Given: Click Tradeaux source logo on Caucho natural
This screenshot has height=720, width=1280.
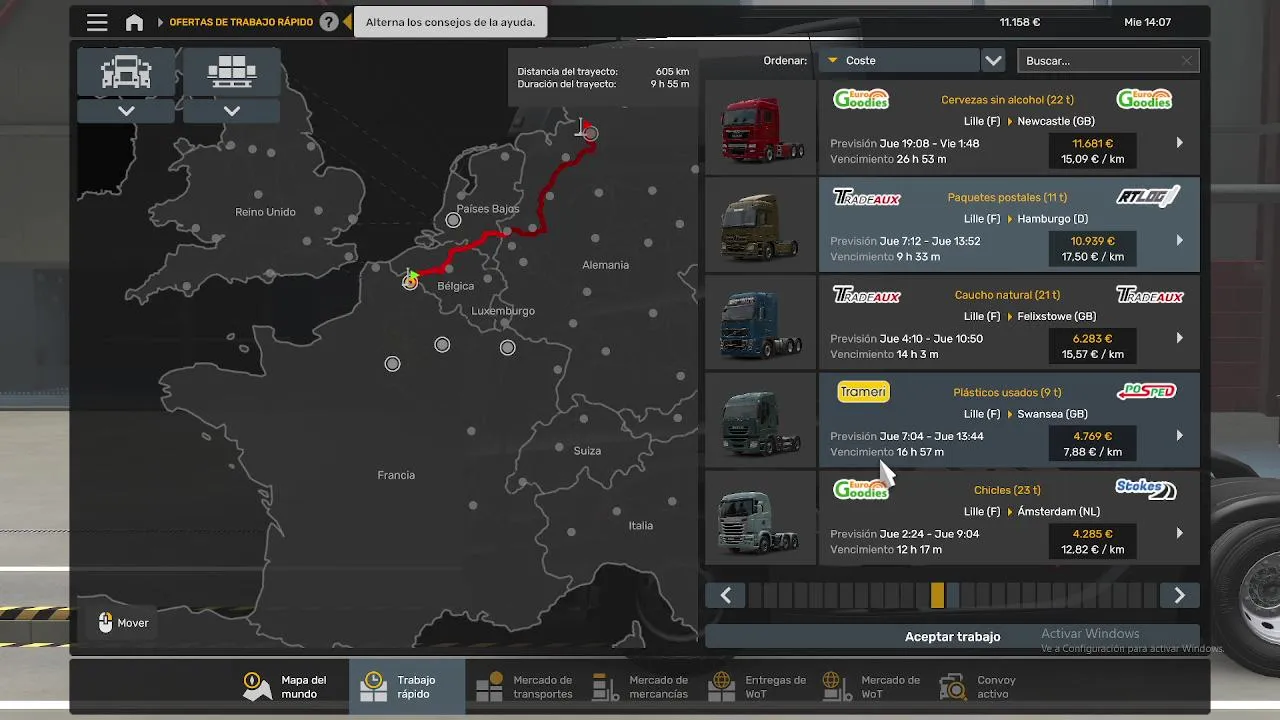Looking at the screenshot, I should point(867,295).
